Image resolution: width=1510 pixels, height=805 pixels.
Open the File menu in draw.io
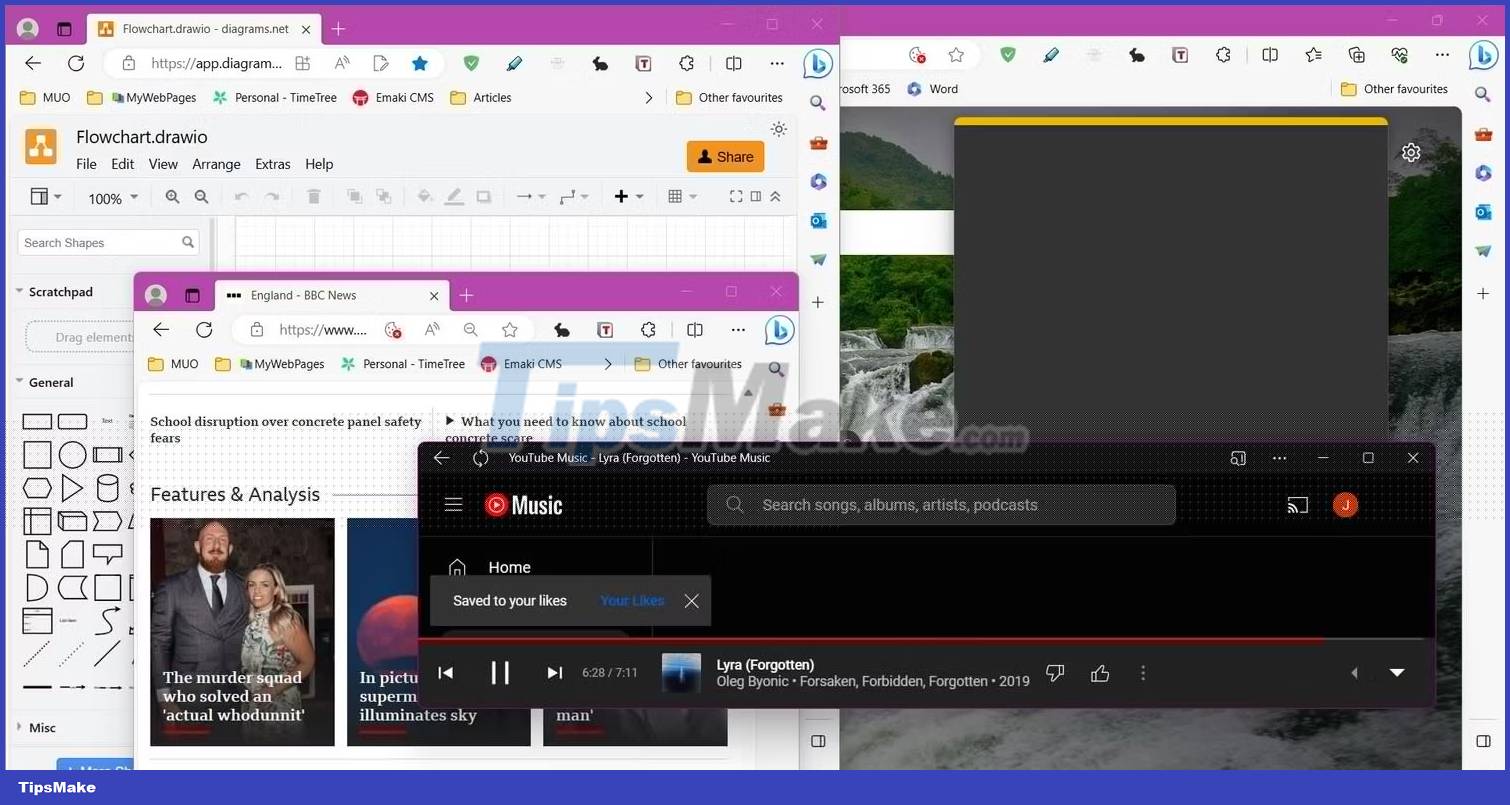click(x=86, y=164)
